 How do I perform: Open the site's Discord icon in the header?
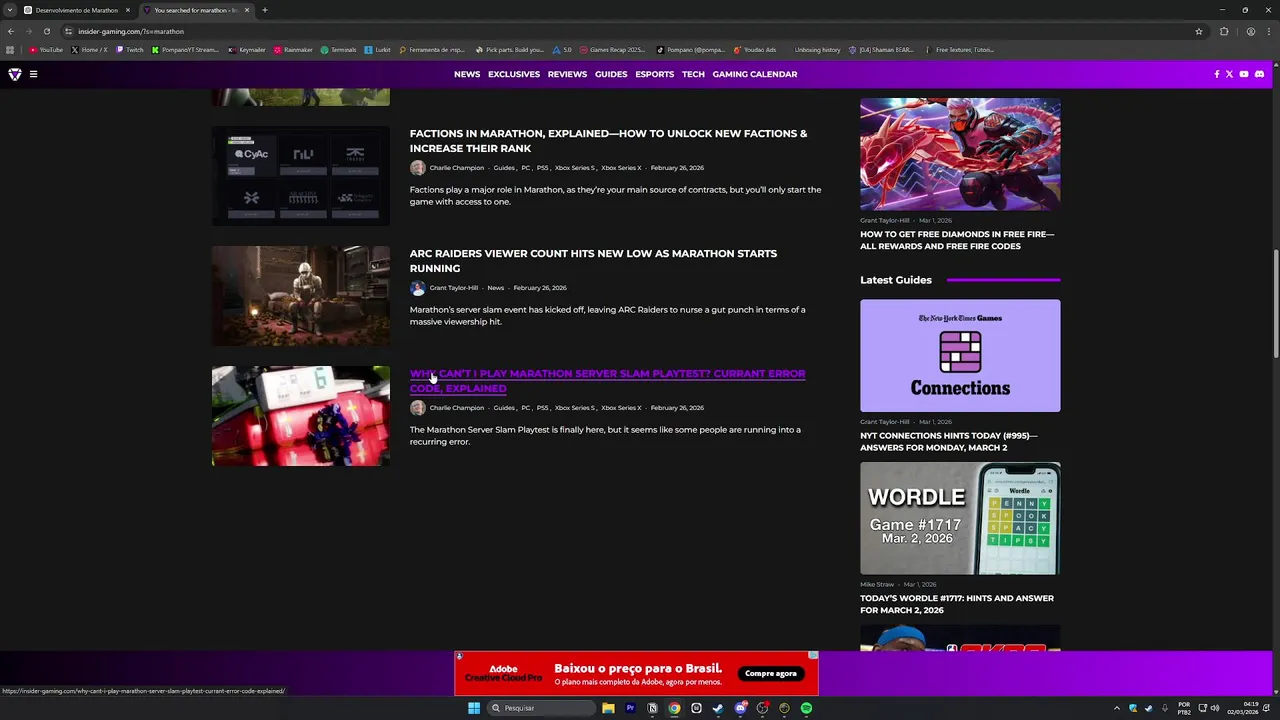(x=1259, y=74)
